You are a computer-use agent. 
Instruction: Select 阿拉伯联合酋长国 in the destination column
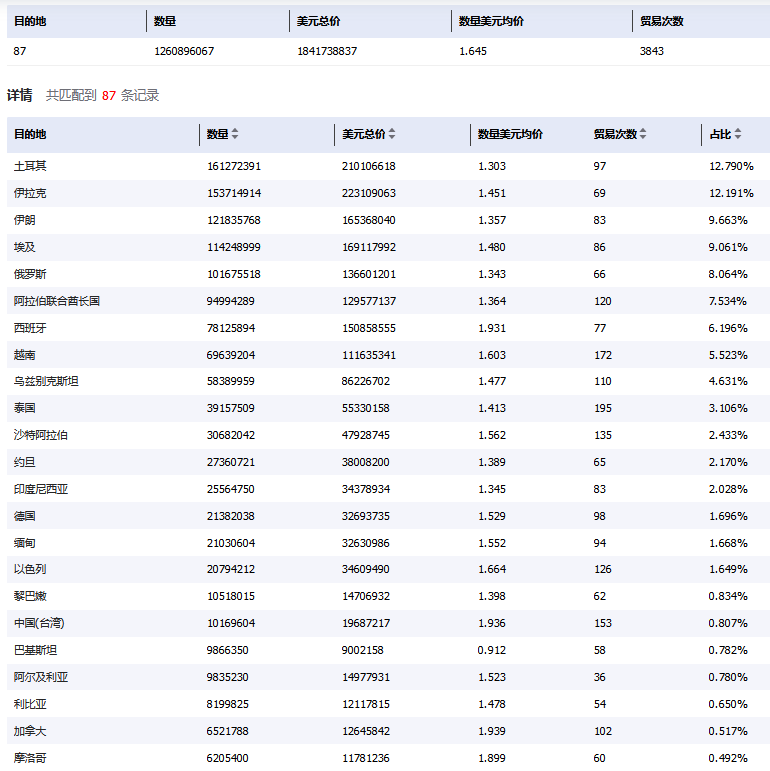pyautogui.click(x=57, y=301)
